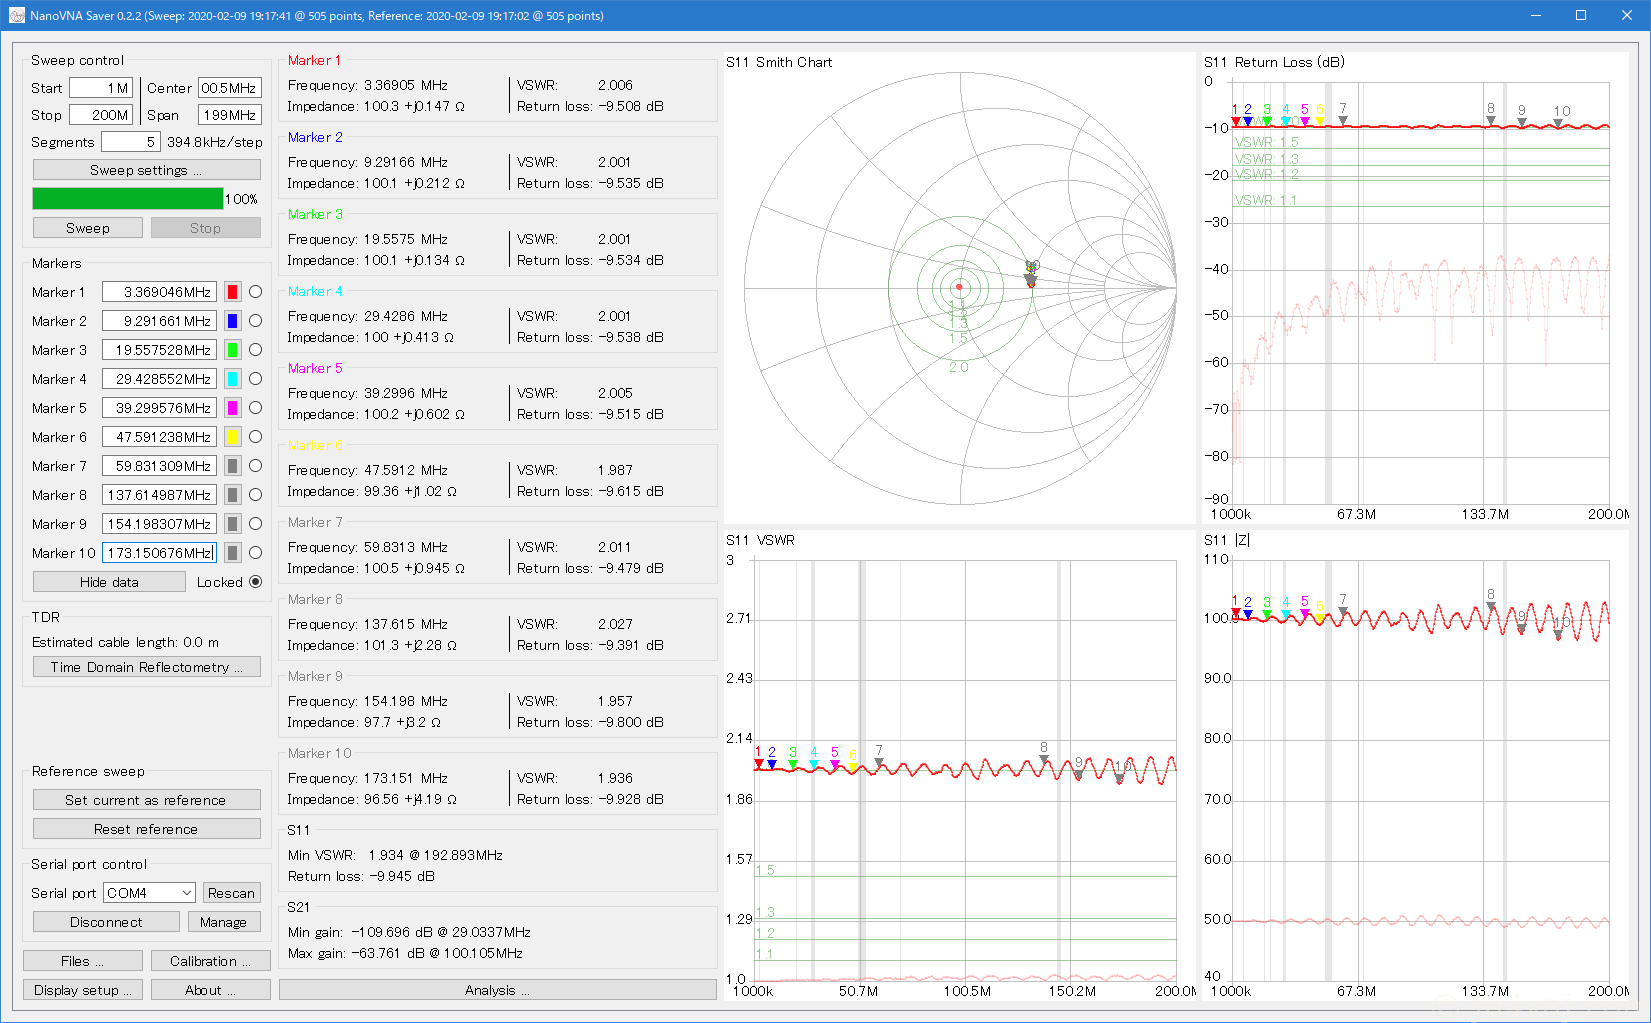Click Marker 2 blue color swatch
This screenshot has height=1023, width=1651.
232,321
